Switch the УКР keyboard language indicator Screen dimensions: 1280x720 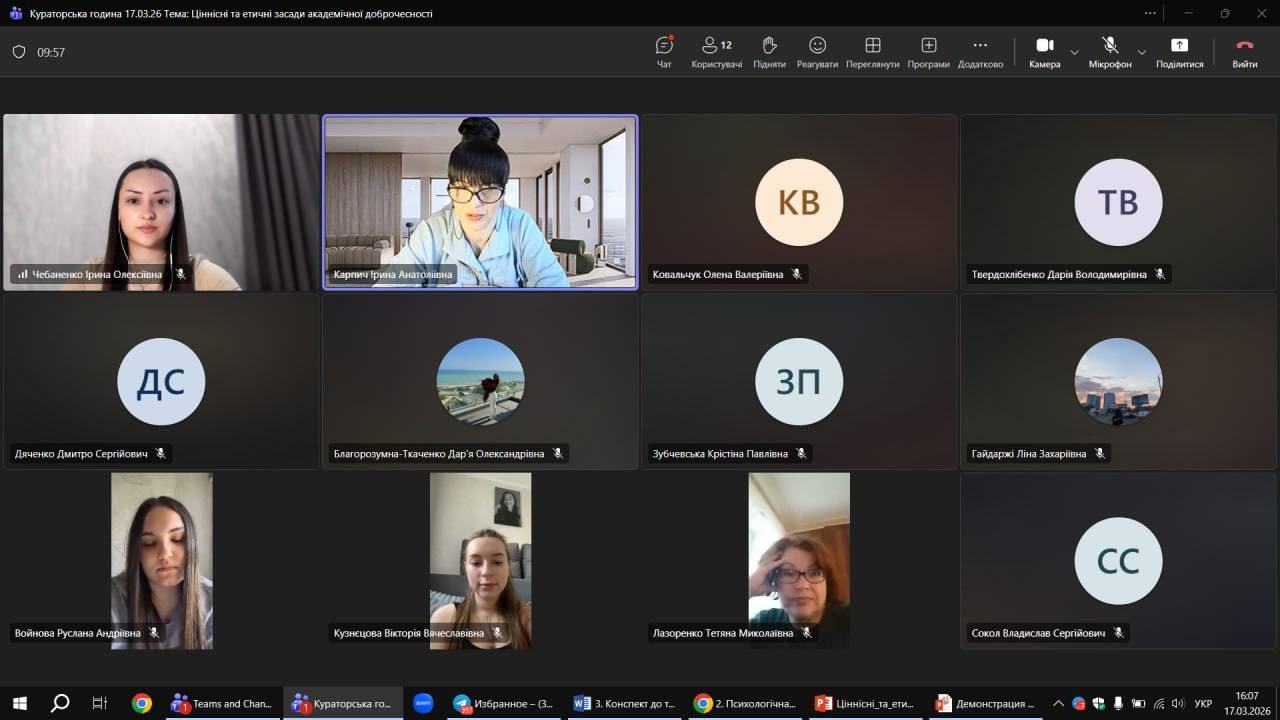[1203, 703]
